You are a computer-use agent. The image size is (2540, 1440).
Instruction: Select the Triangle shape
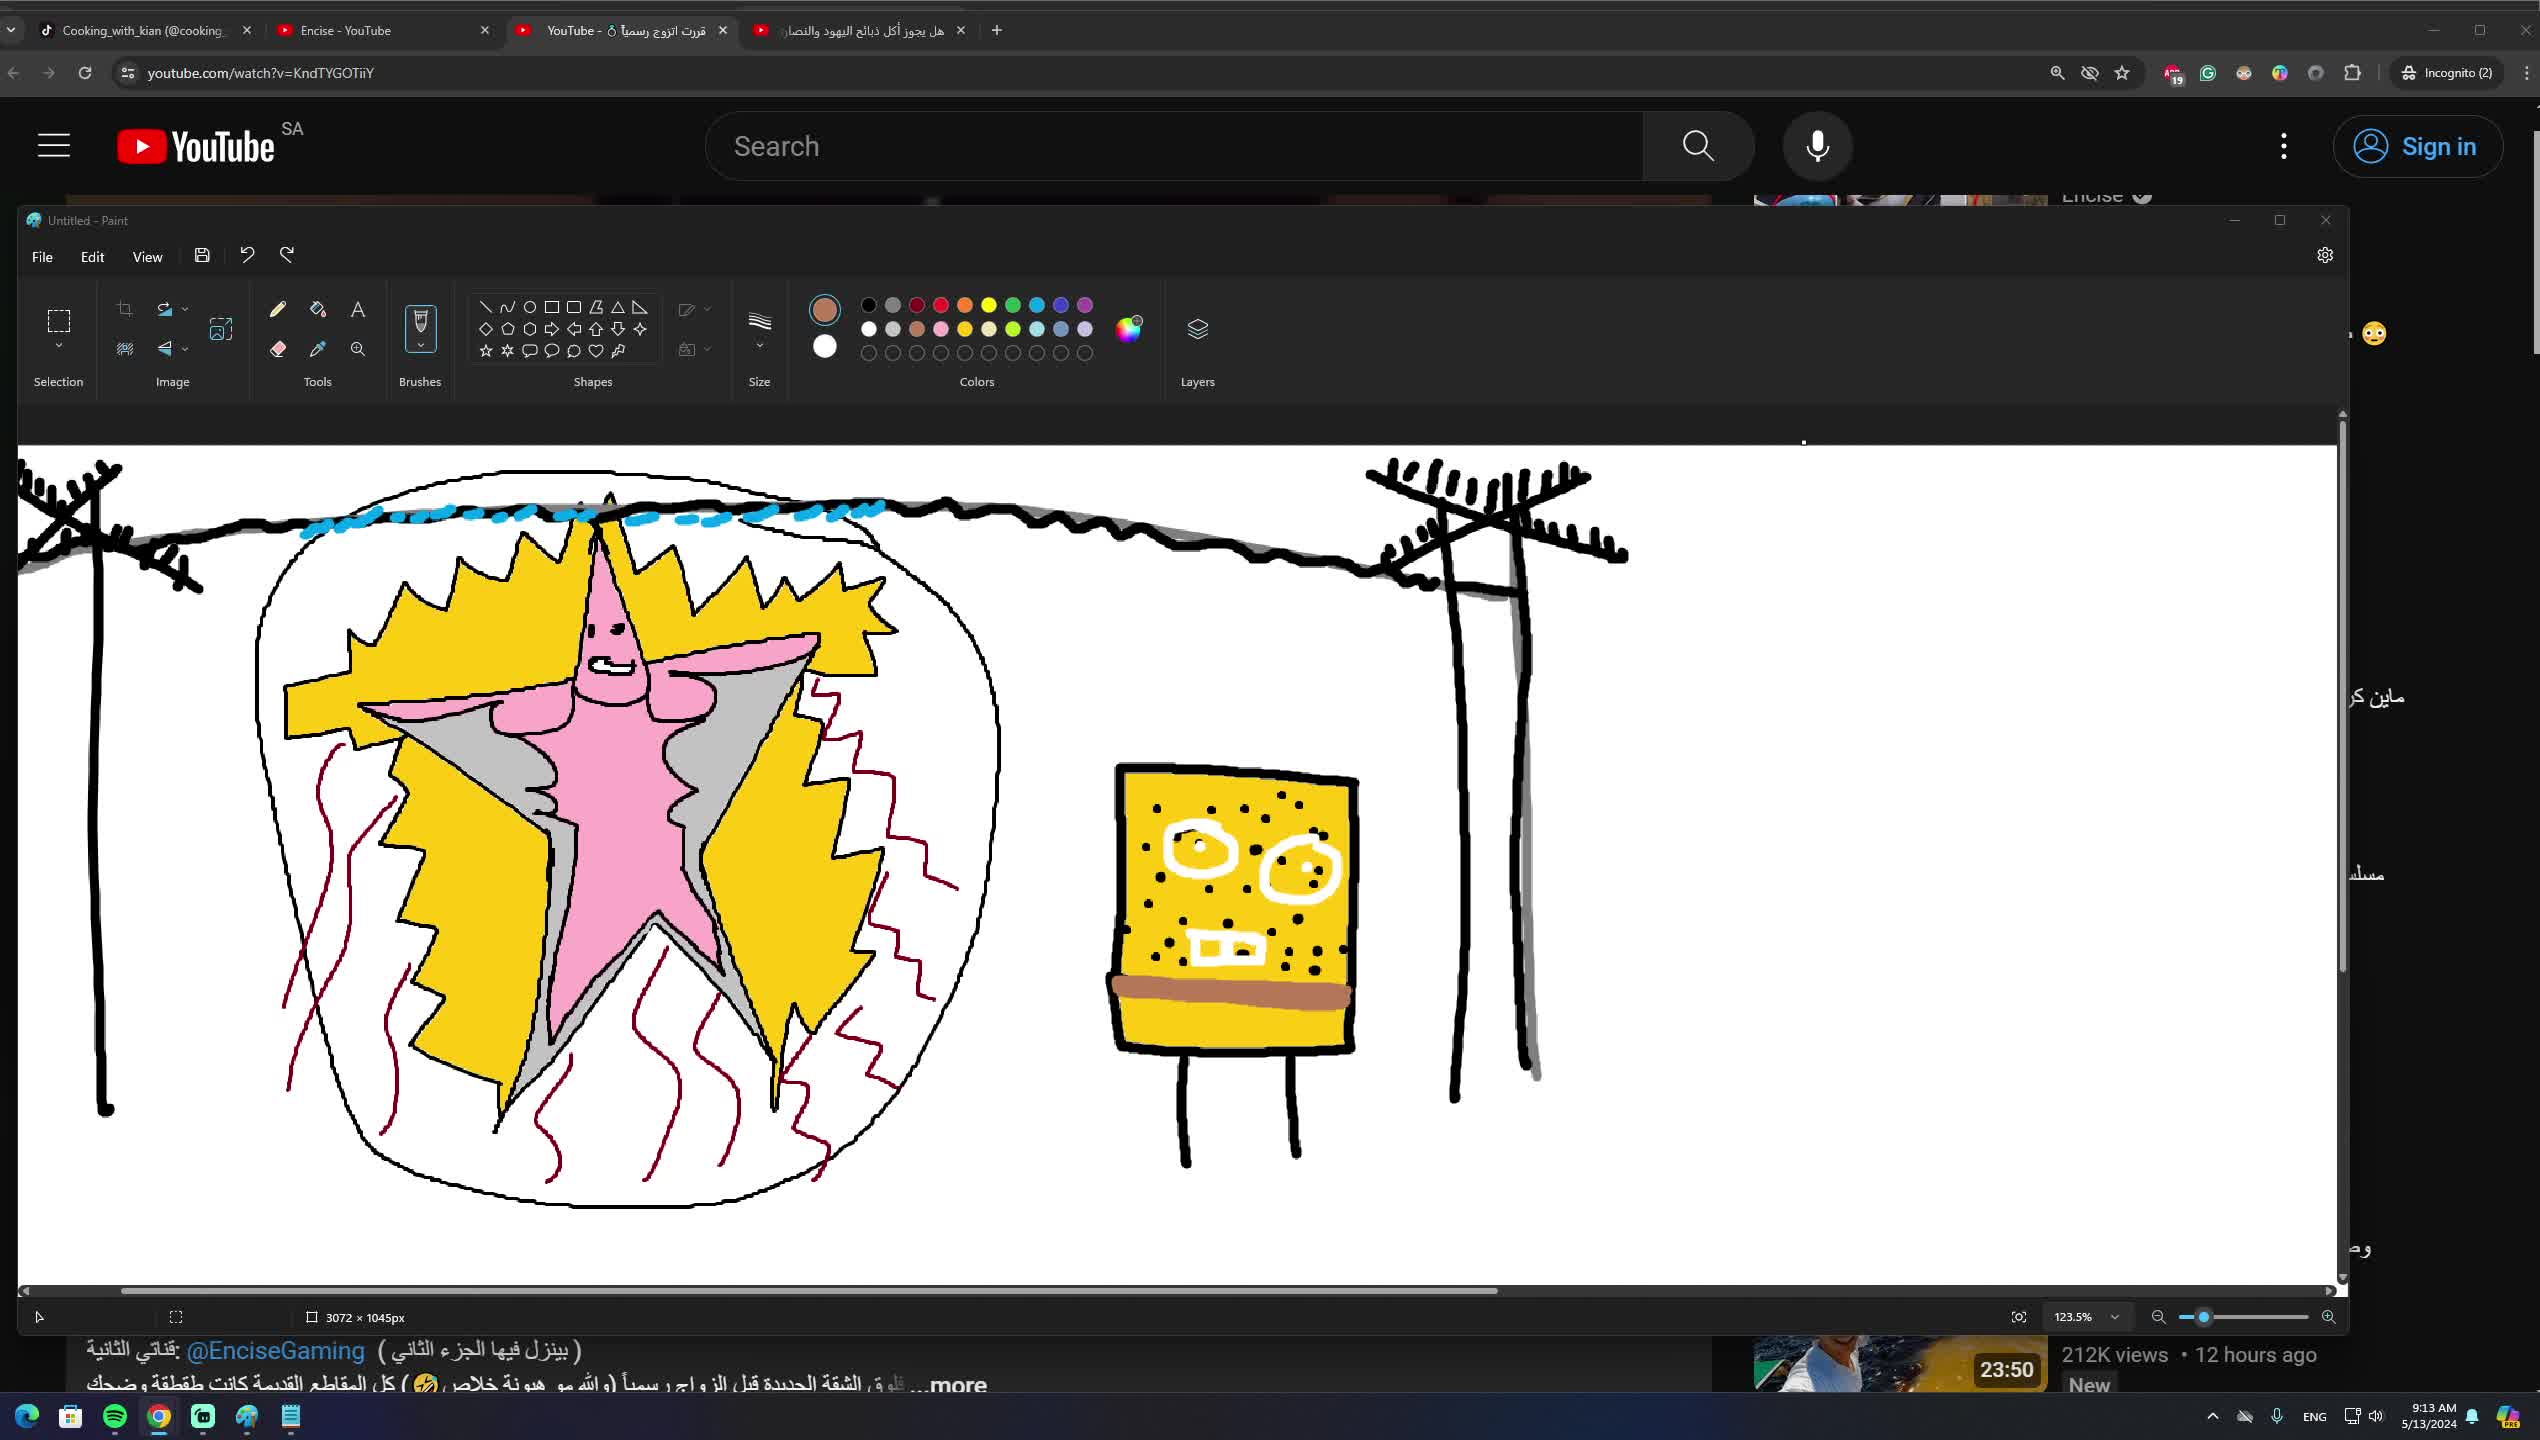(618, 307)
